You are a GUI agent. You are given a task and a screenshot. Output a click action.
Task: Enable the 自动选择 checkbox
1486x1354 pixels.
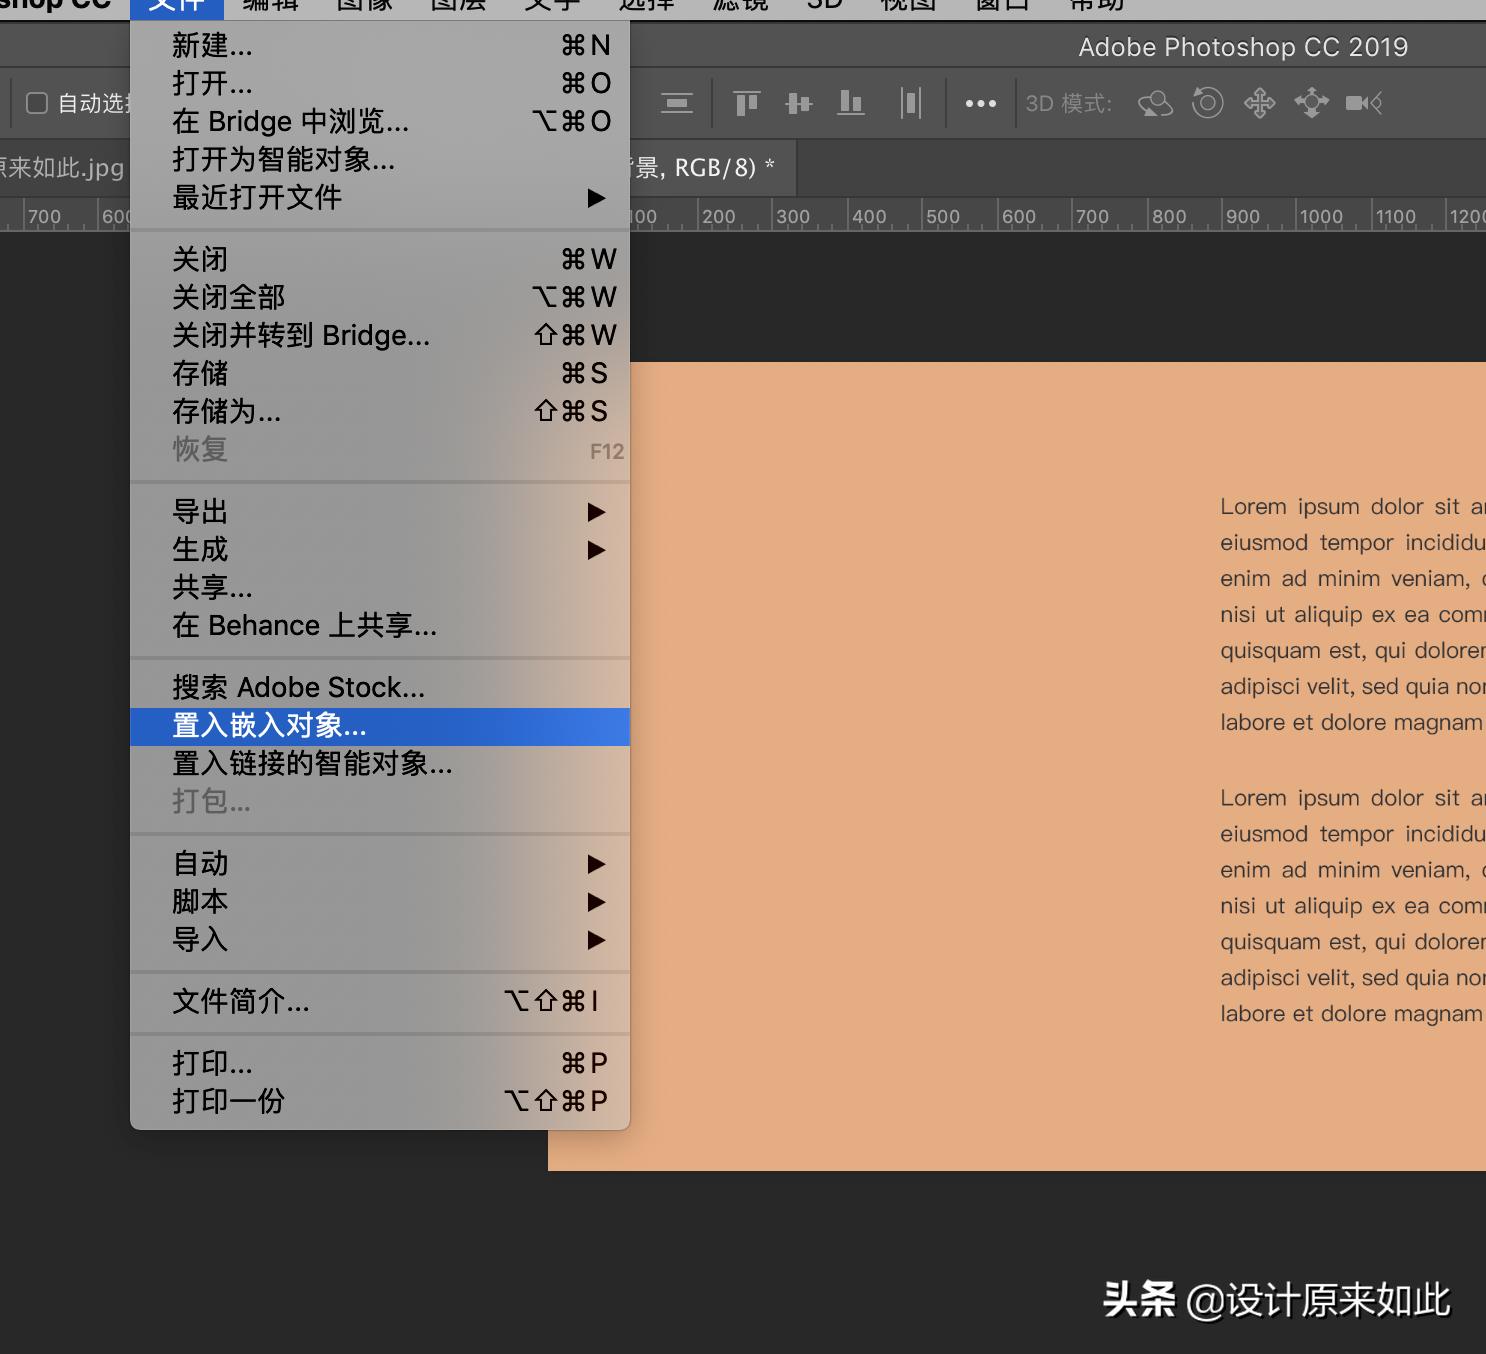[37, 103]
